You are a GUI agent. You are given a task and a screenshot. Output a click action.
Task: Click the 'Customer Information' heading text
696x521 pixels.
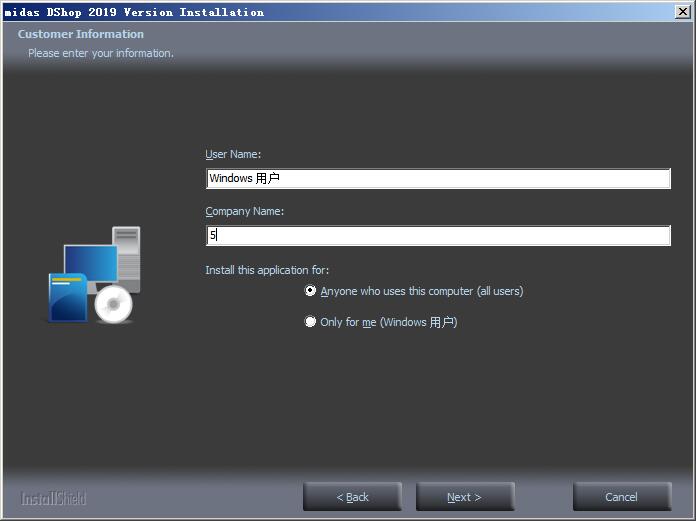coord(81,34)
